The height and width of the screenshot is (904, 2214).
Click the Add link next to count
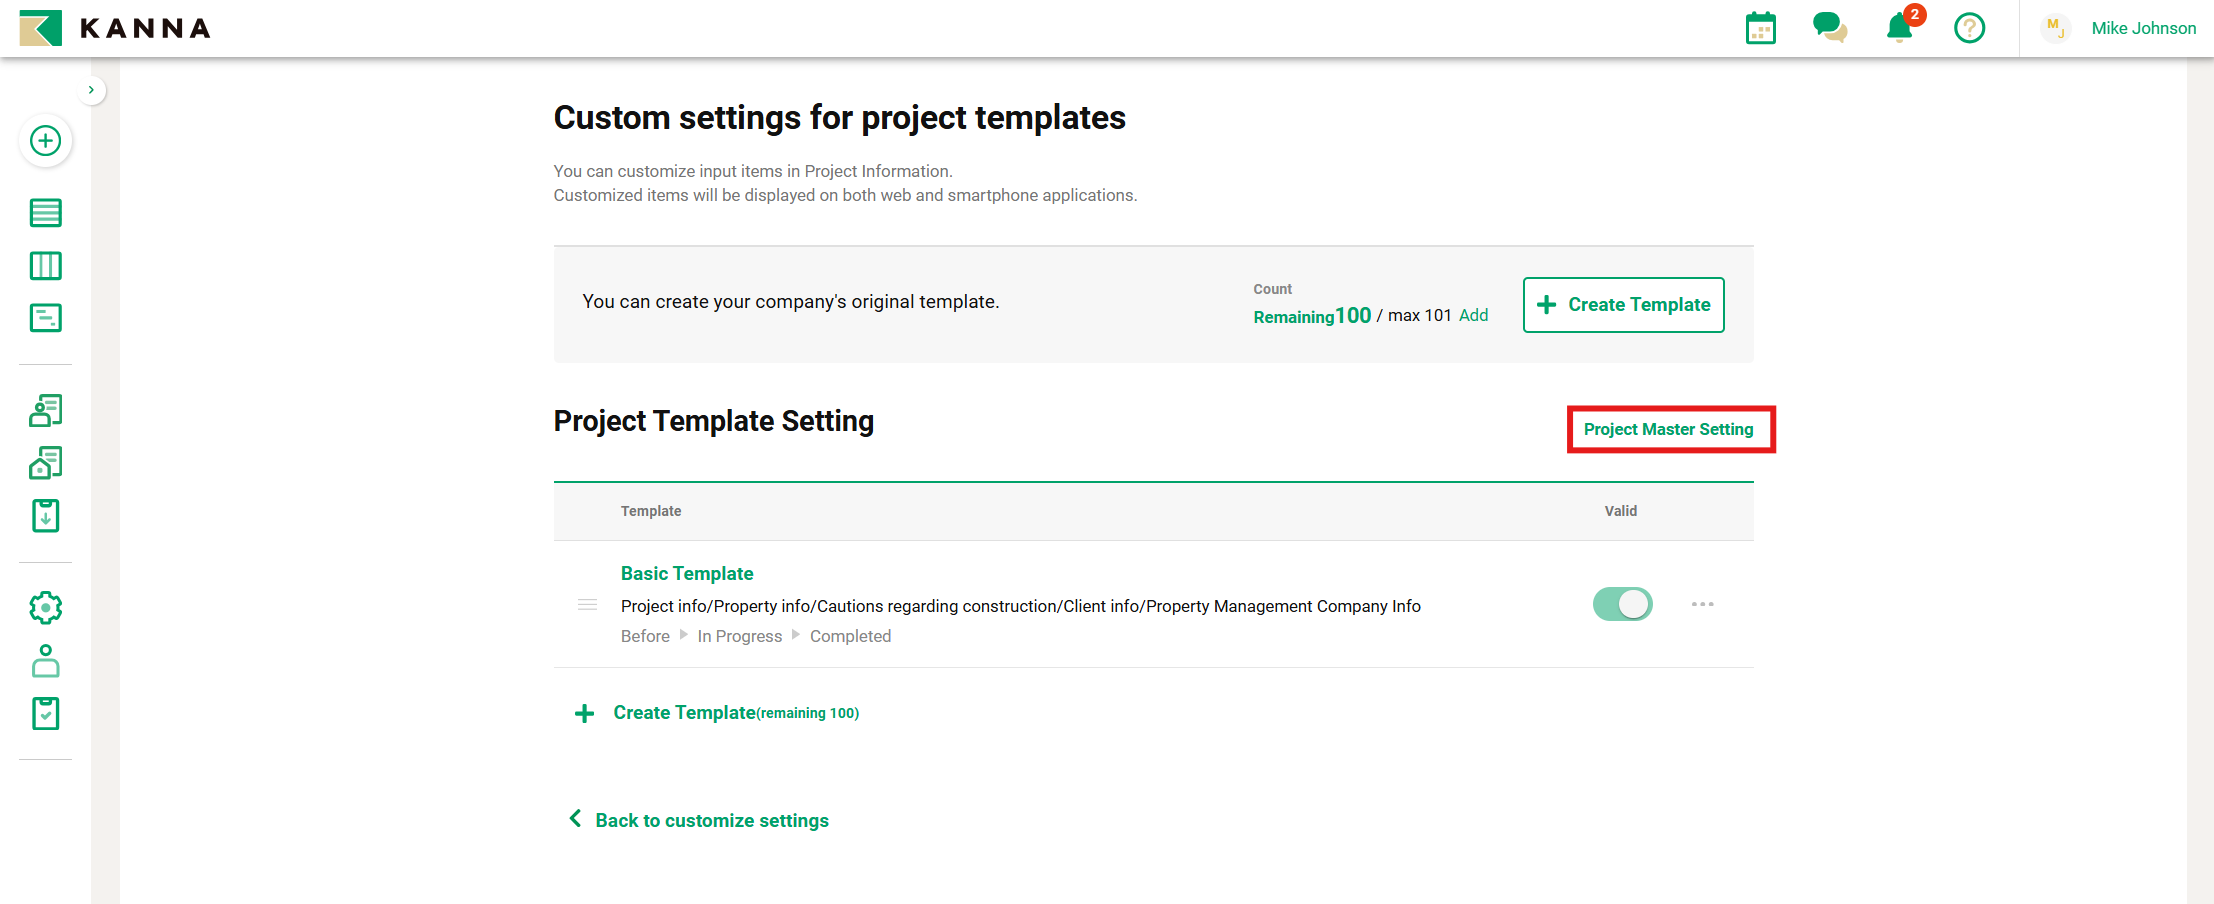coord(1473,315)
